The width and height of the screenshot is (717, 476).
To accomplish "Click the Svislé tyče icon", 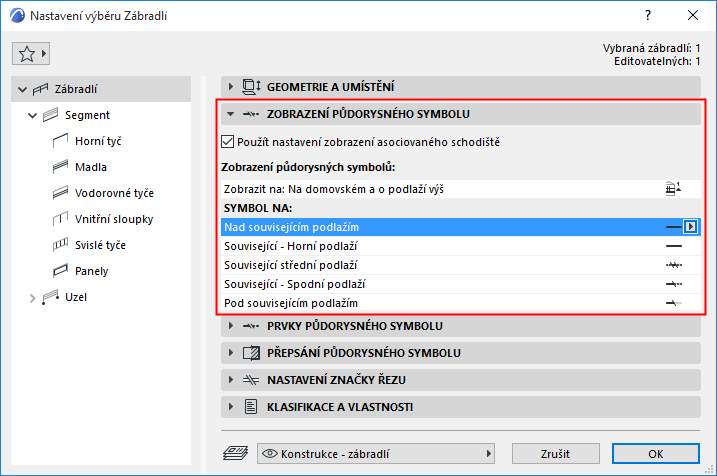I will point(58,245).
